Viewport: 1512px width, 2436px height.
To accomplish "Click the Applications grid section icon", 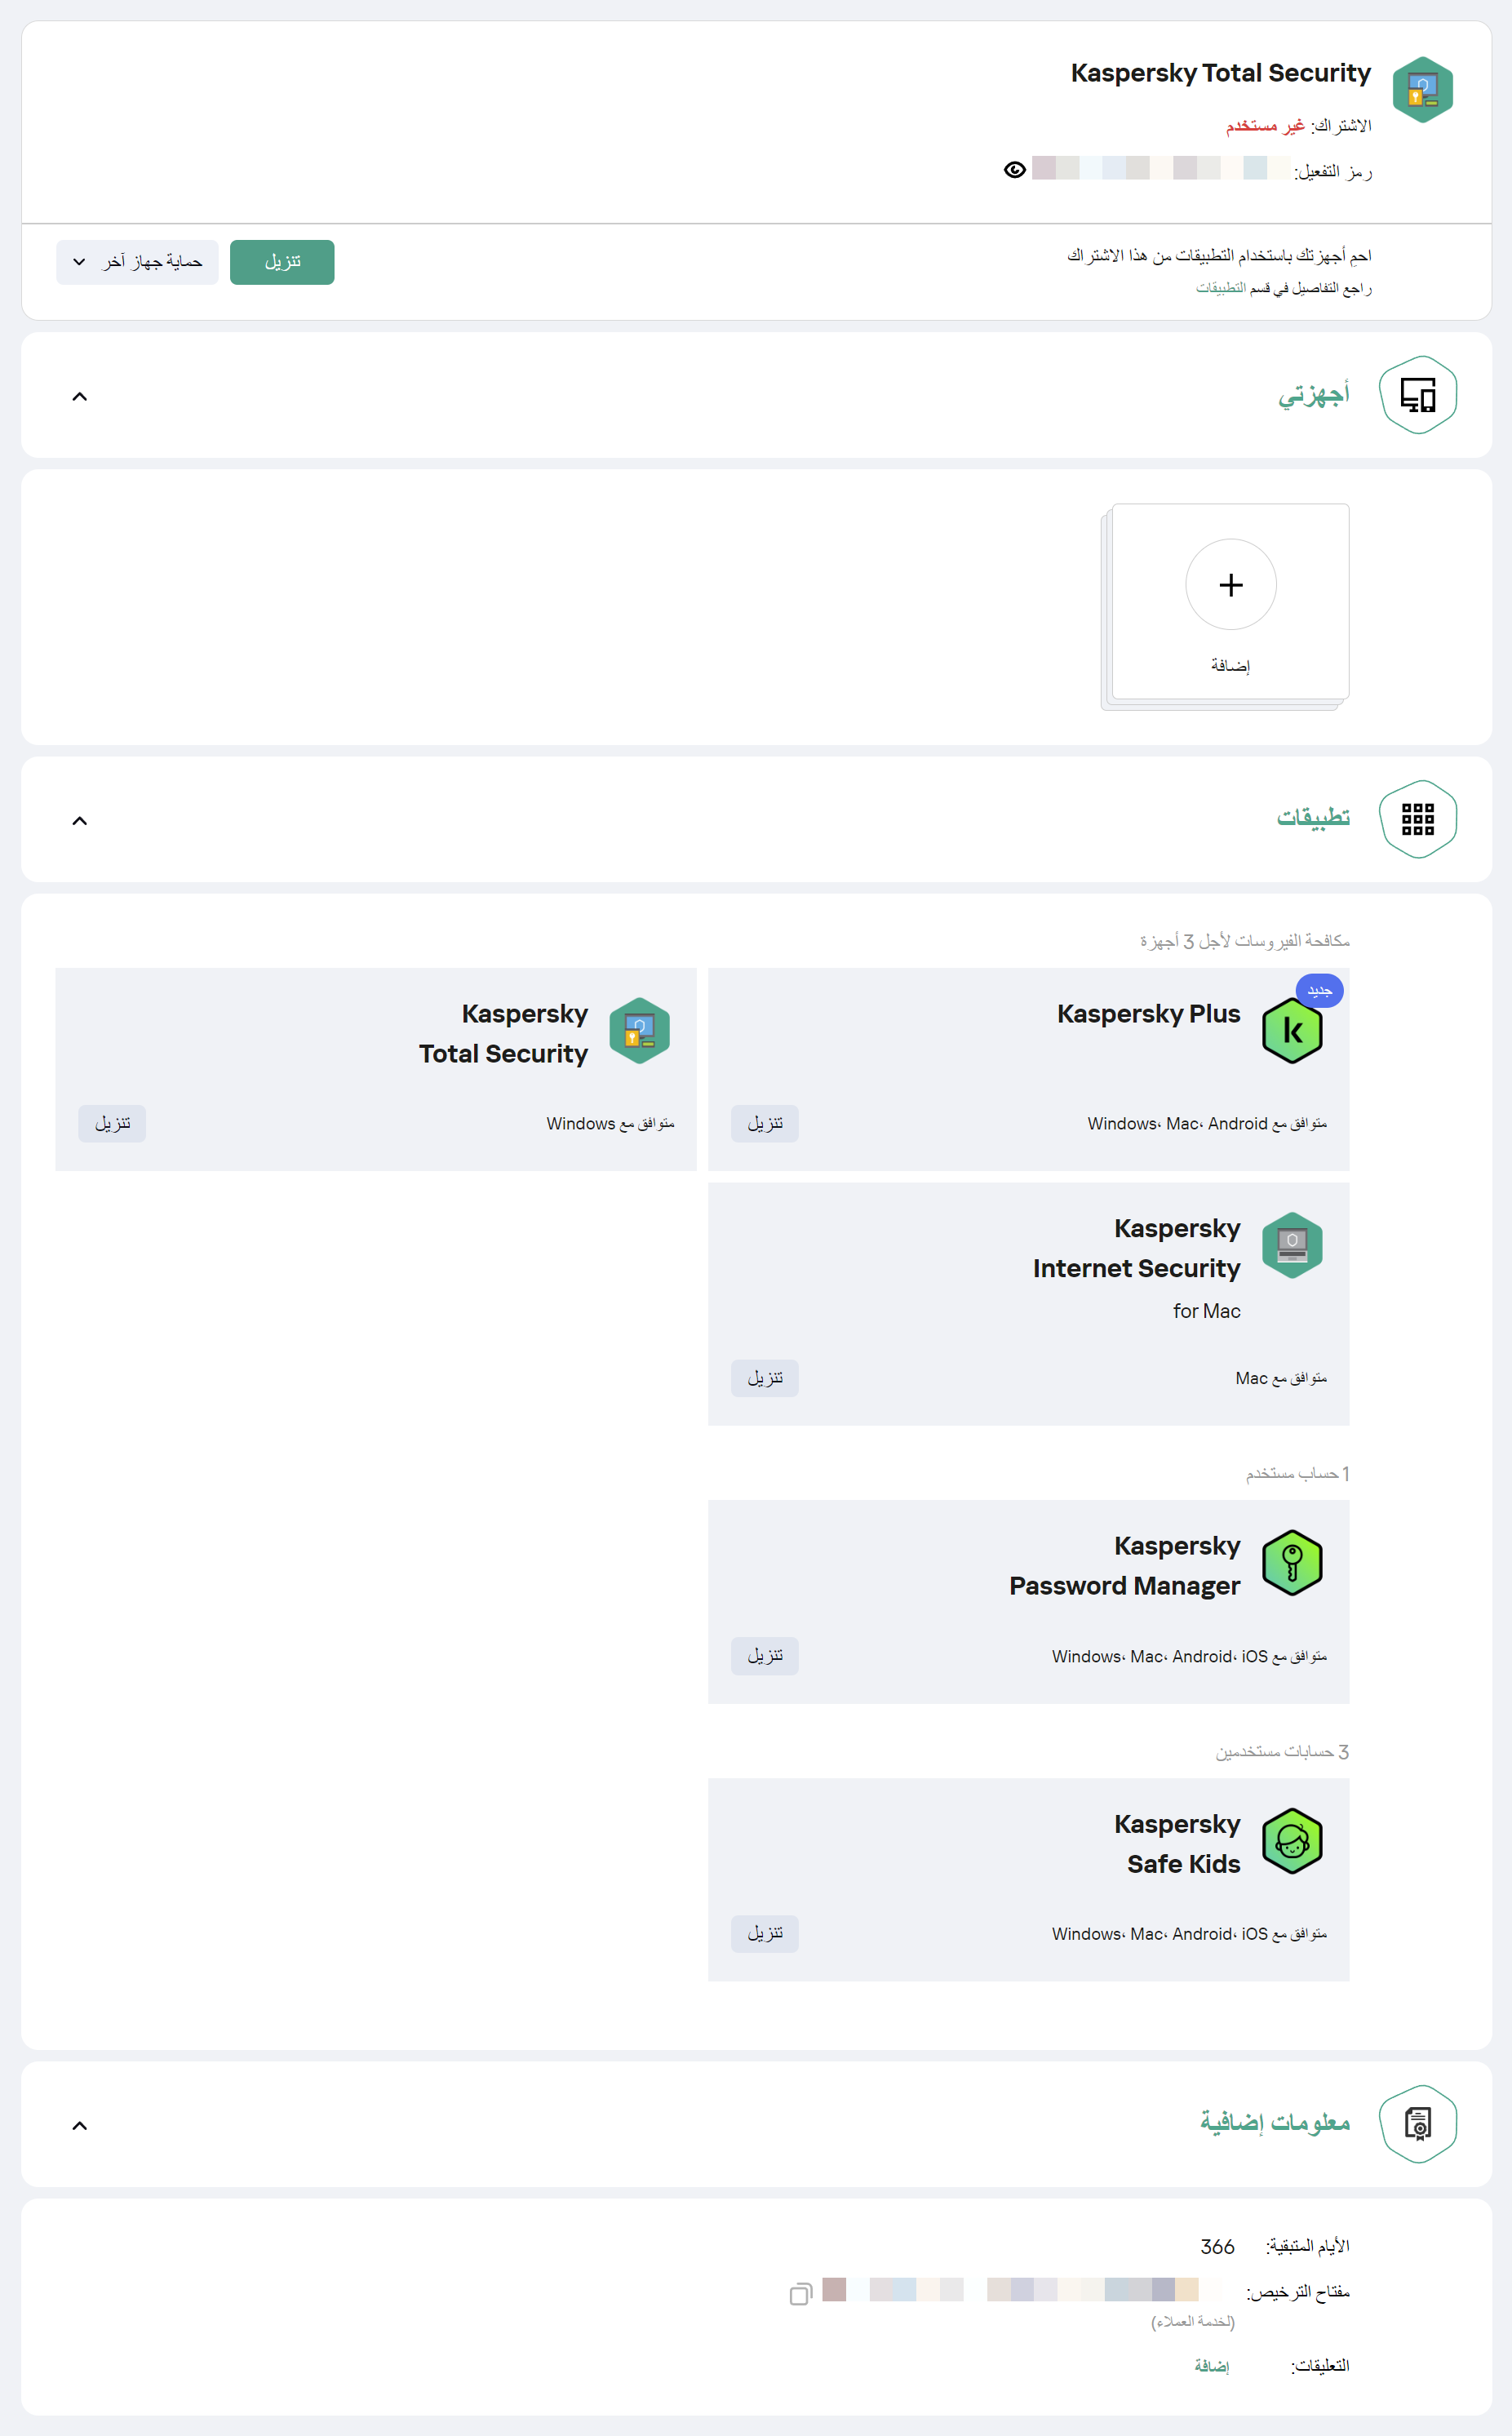I will point(1417,819).
